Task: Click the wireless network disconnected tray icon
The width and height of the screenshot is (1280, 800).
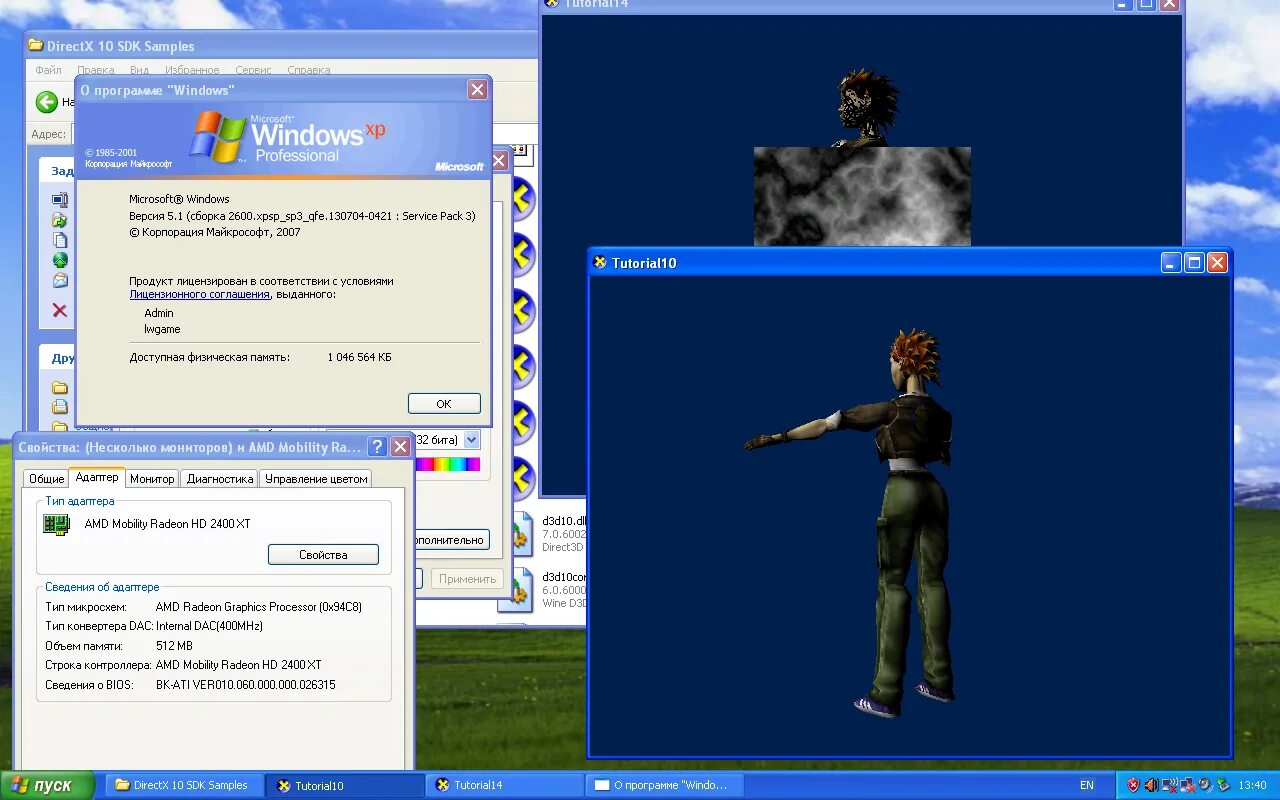Action: pyautogui.click(x=1169, y=785)
